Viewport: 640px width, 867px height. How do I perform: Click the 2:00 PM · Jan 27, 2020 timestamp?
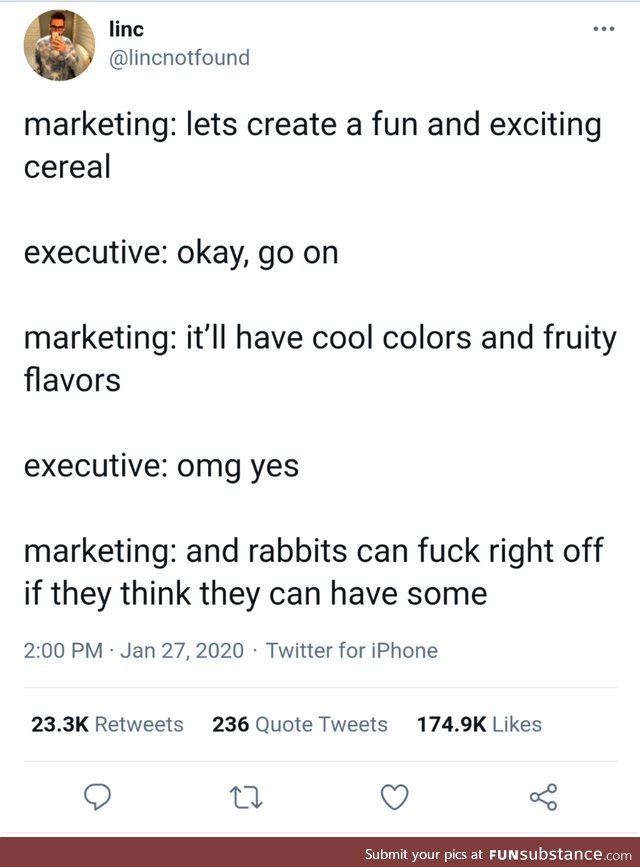pyautogui.click(x=133, y=651)
